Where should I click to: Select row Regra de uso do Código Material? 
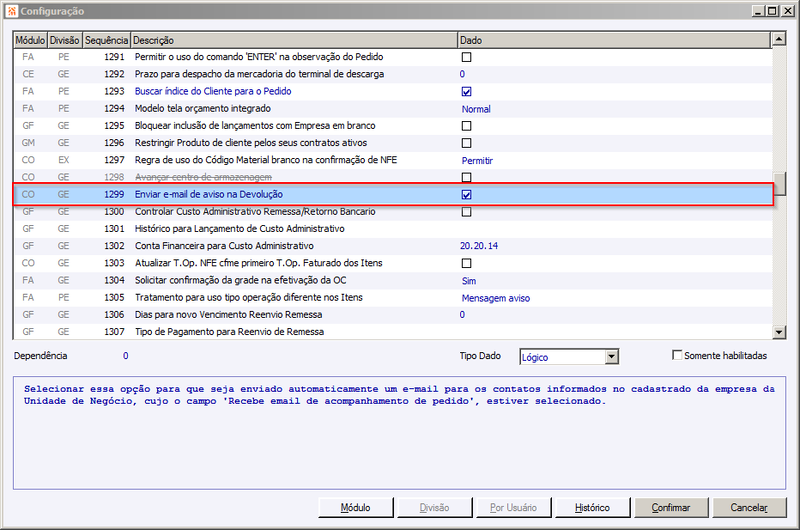(x=392, y=160)
